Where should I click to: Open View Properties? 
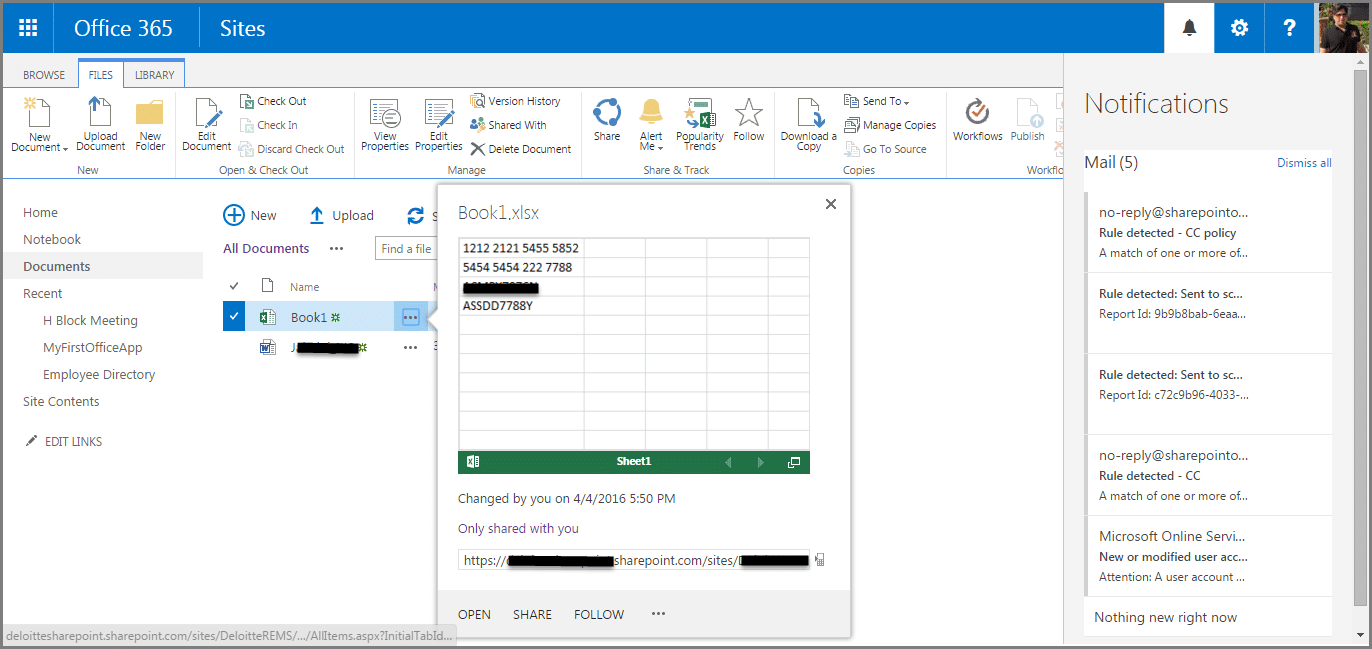click(385, 126)
